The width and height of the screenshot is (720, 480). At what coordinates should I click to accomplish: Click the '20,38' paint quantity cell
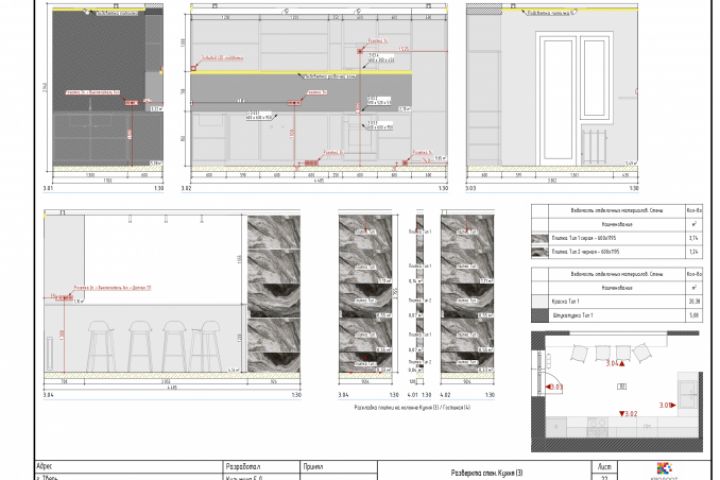click(694, 301)
